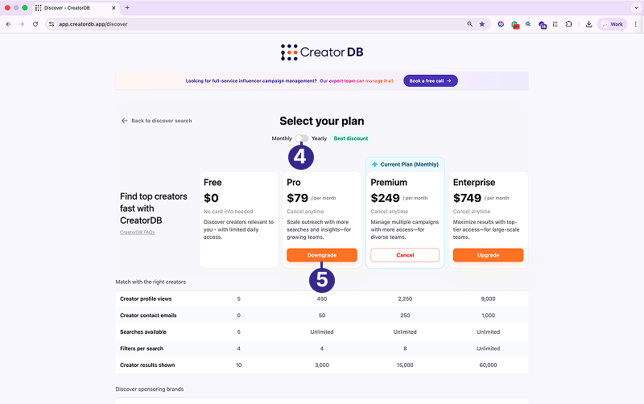This screenshot has width=644, height=404.
Task: Follow the Back to discover search link
Action: (x=157, y=121)
